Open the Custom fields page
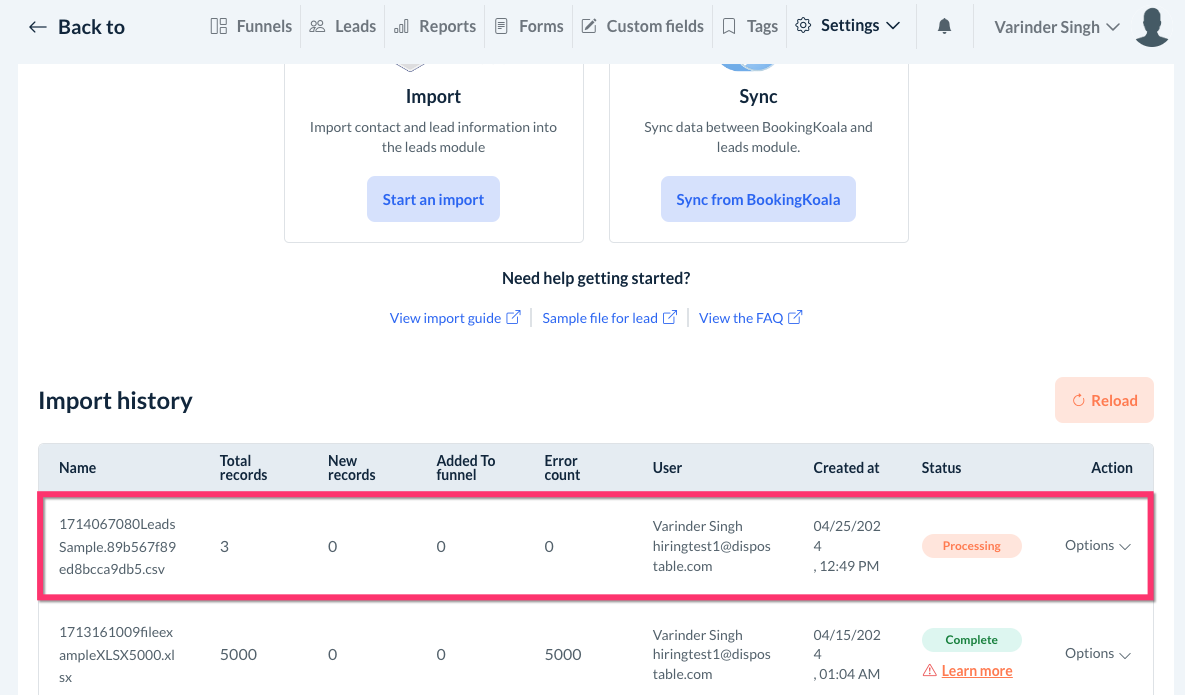Image resolution: width=1185 pixels, height=695 pixels. click(x=642, y=26)
